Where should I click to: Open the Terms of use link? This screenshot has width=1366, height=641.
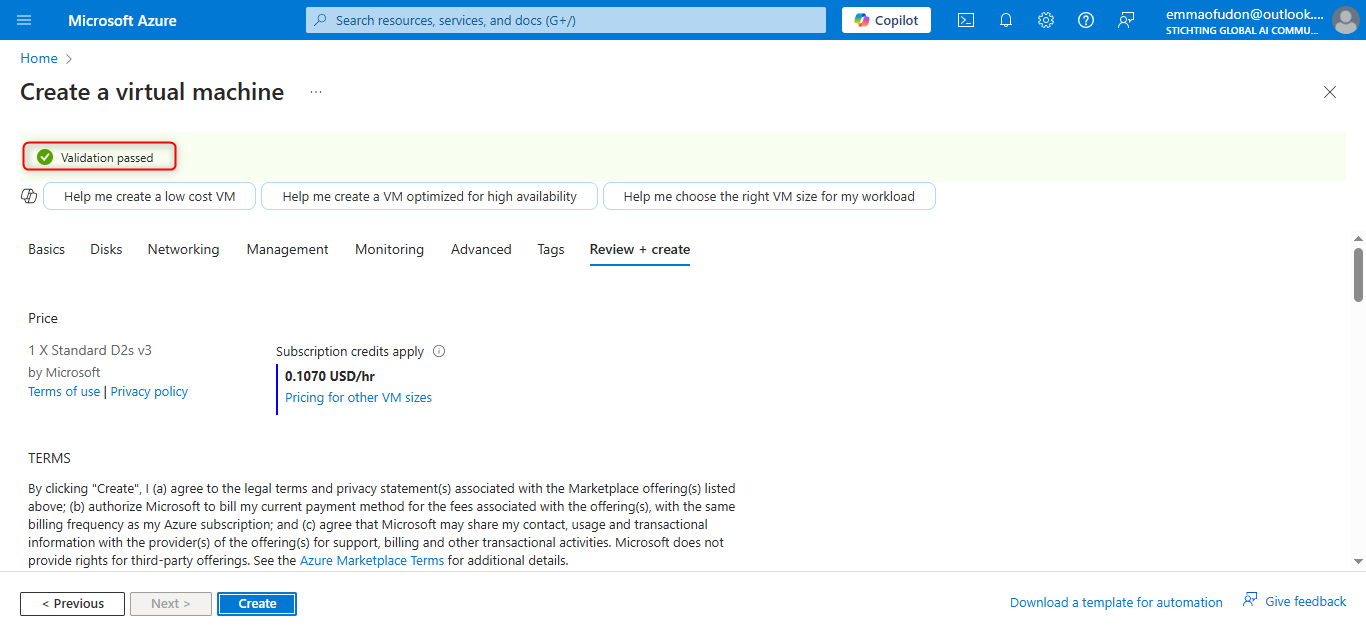pyautogui.click(x=64, y=392)
